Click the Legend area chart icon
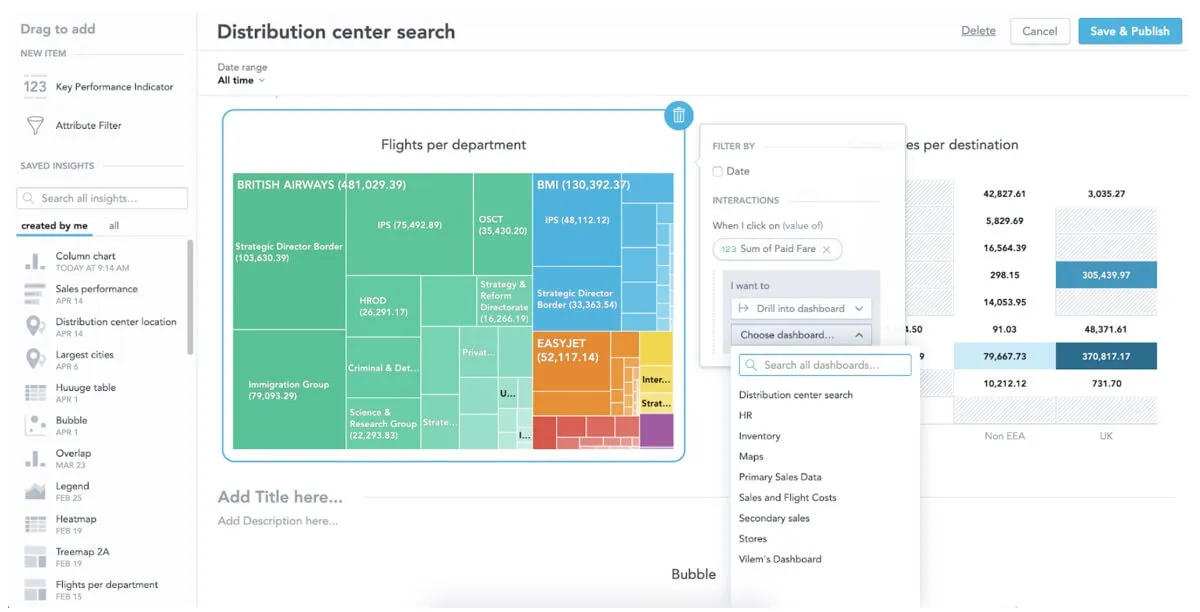 coord(35,491)
